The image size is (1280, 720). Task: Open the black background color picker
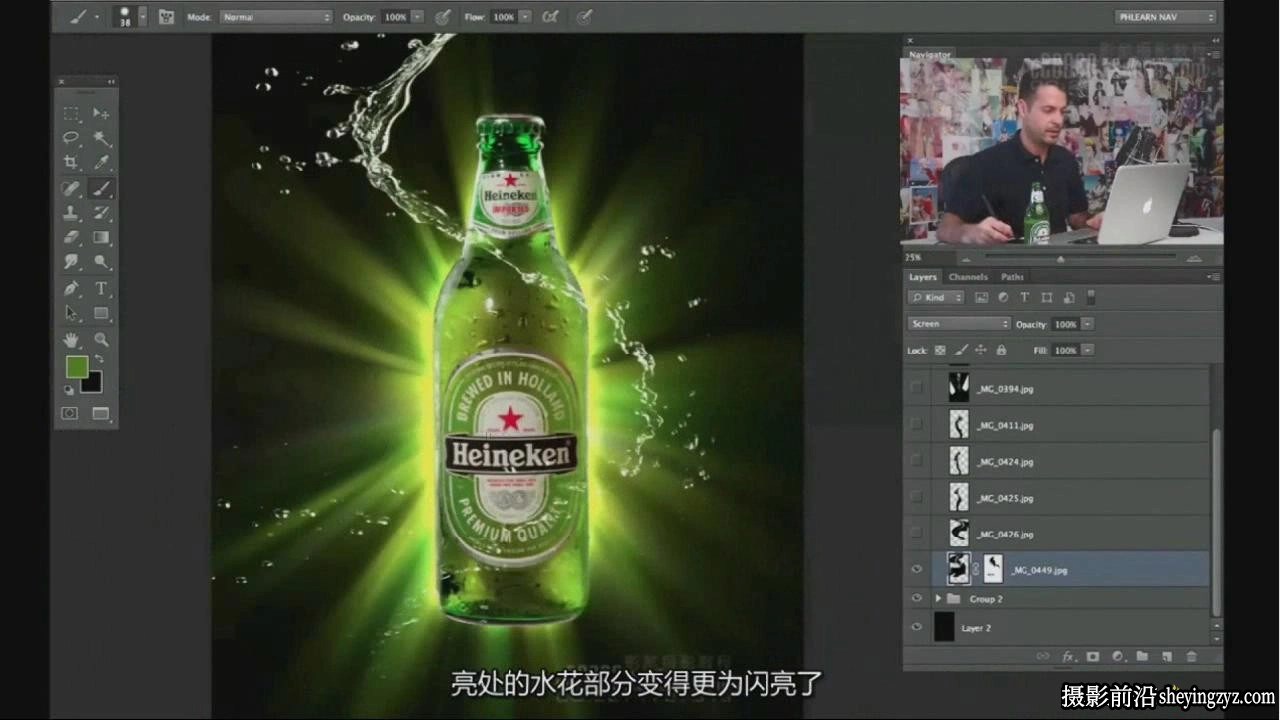94,385
